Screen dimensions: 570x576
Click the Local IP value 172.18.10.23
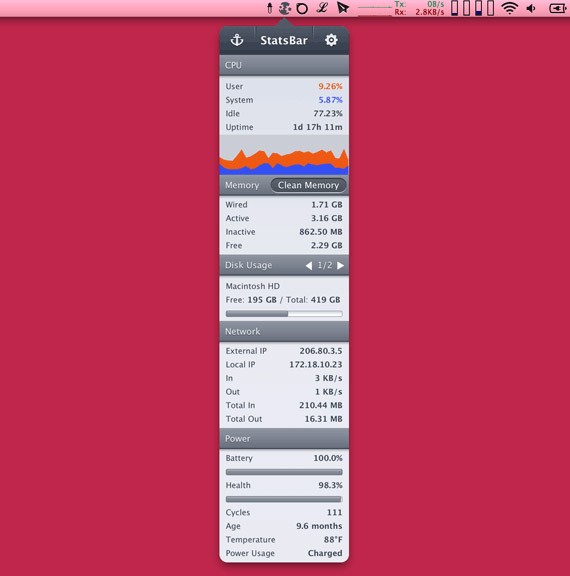(316, 364)
